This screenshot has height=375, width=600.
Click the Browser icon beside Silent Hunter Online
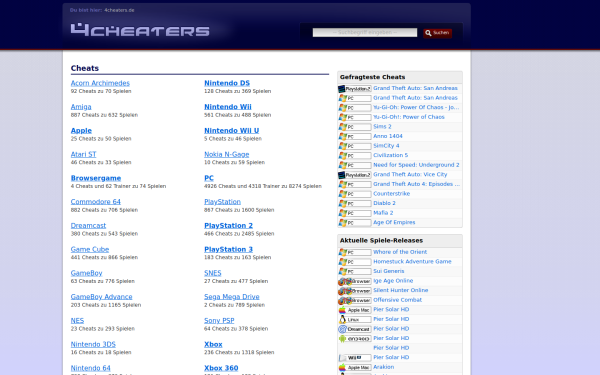click(x=355, y=291)
